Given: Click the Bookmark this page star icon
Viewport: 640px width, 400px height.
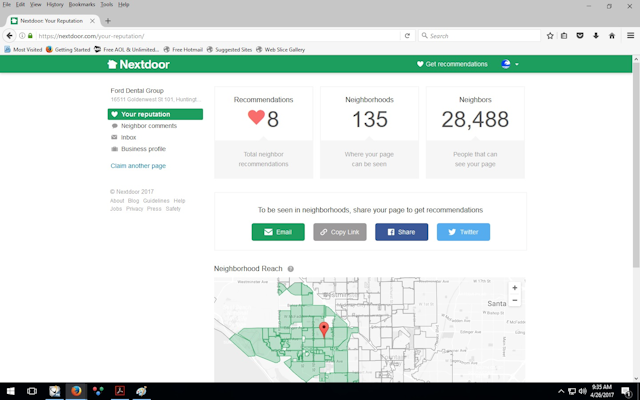Looking at the screenshot, I should click(550, 36).
